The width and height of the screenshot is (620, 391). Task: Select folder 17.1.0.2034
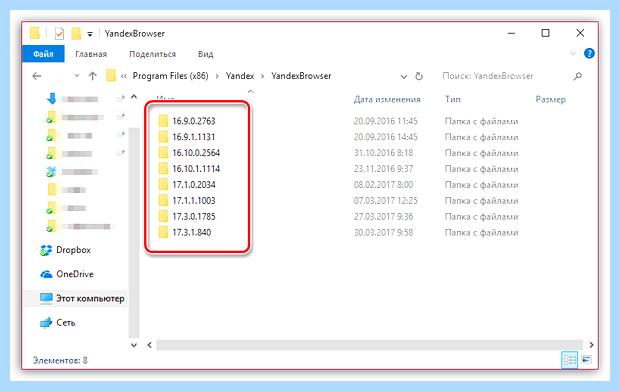pos(194,185)
